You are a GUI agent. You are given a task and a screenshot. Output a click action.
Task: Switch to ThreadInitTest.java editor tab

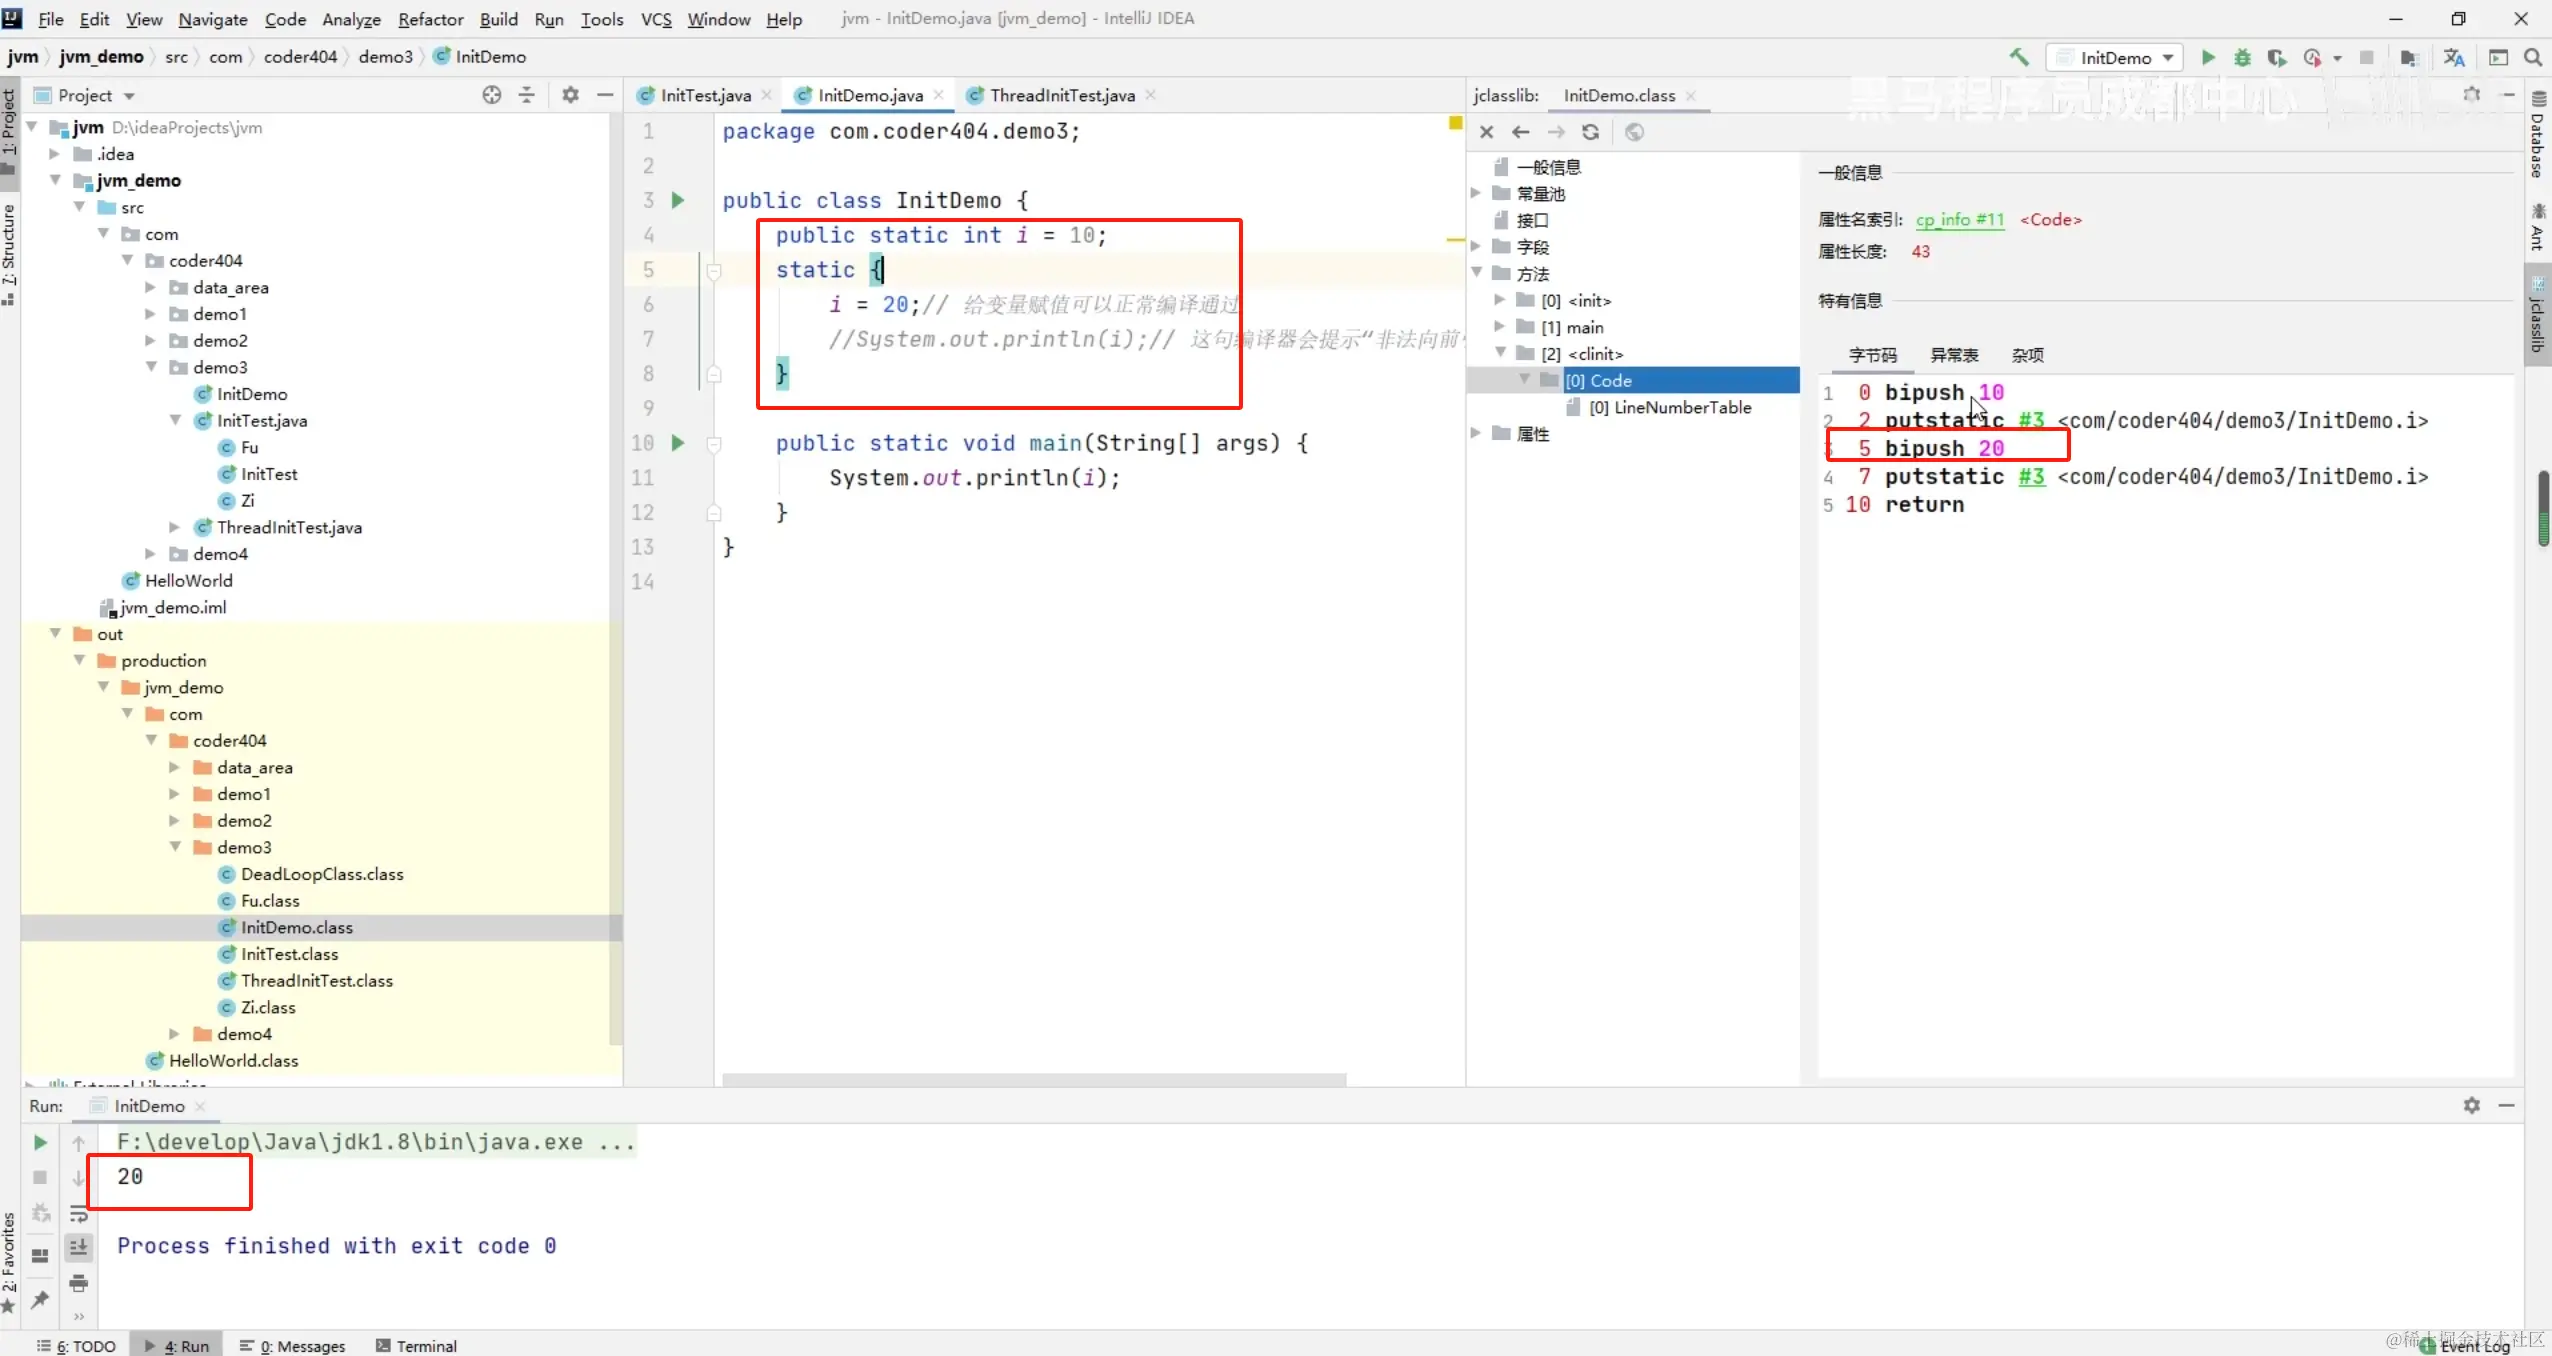tap(1061, 95)
